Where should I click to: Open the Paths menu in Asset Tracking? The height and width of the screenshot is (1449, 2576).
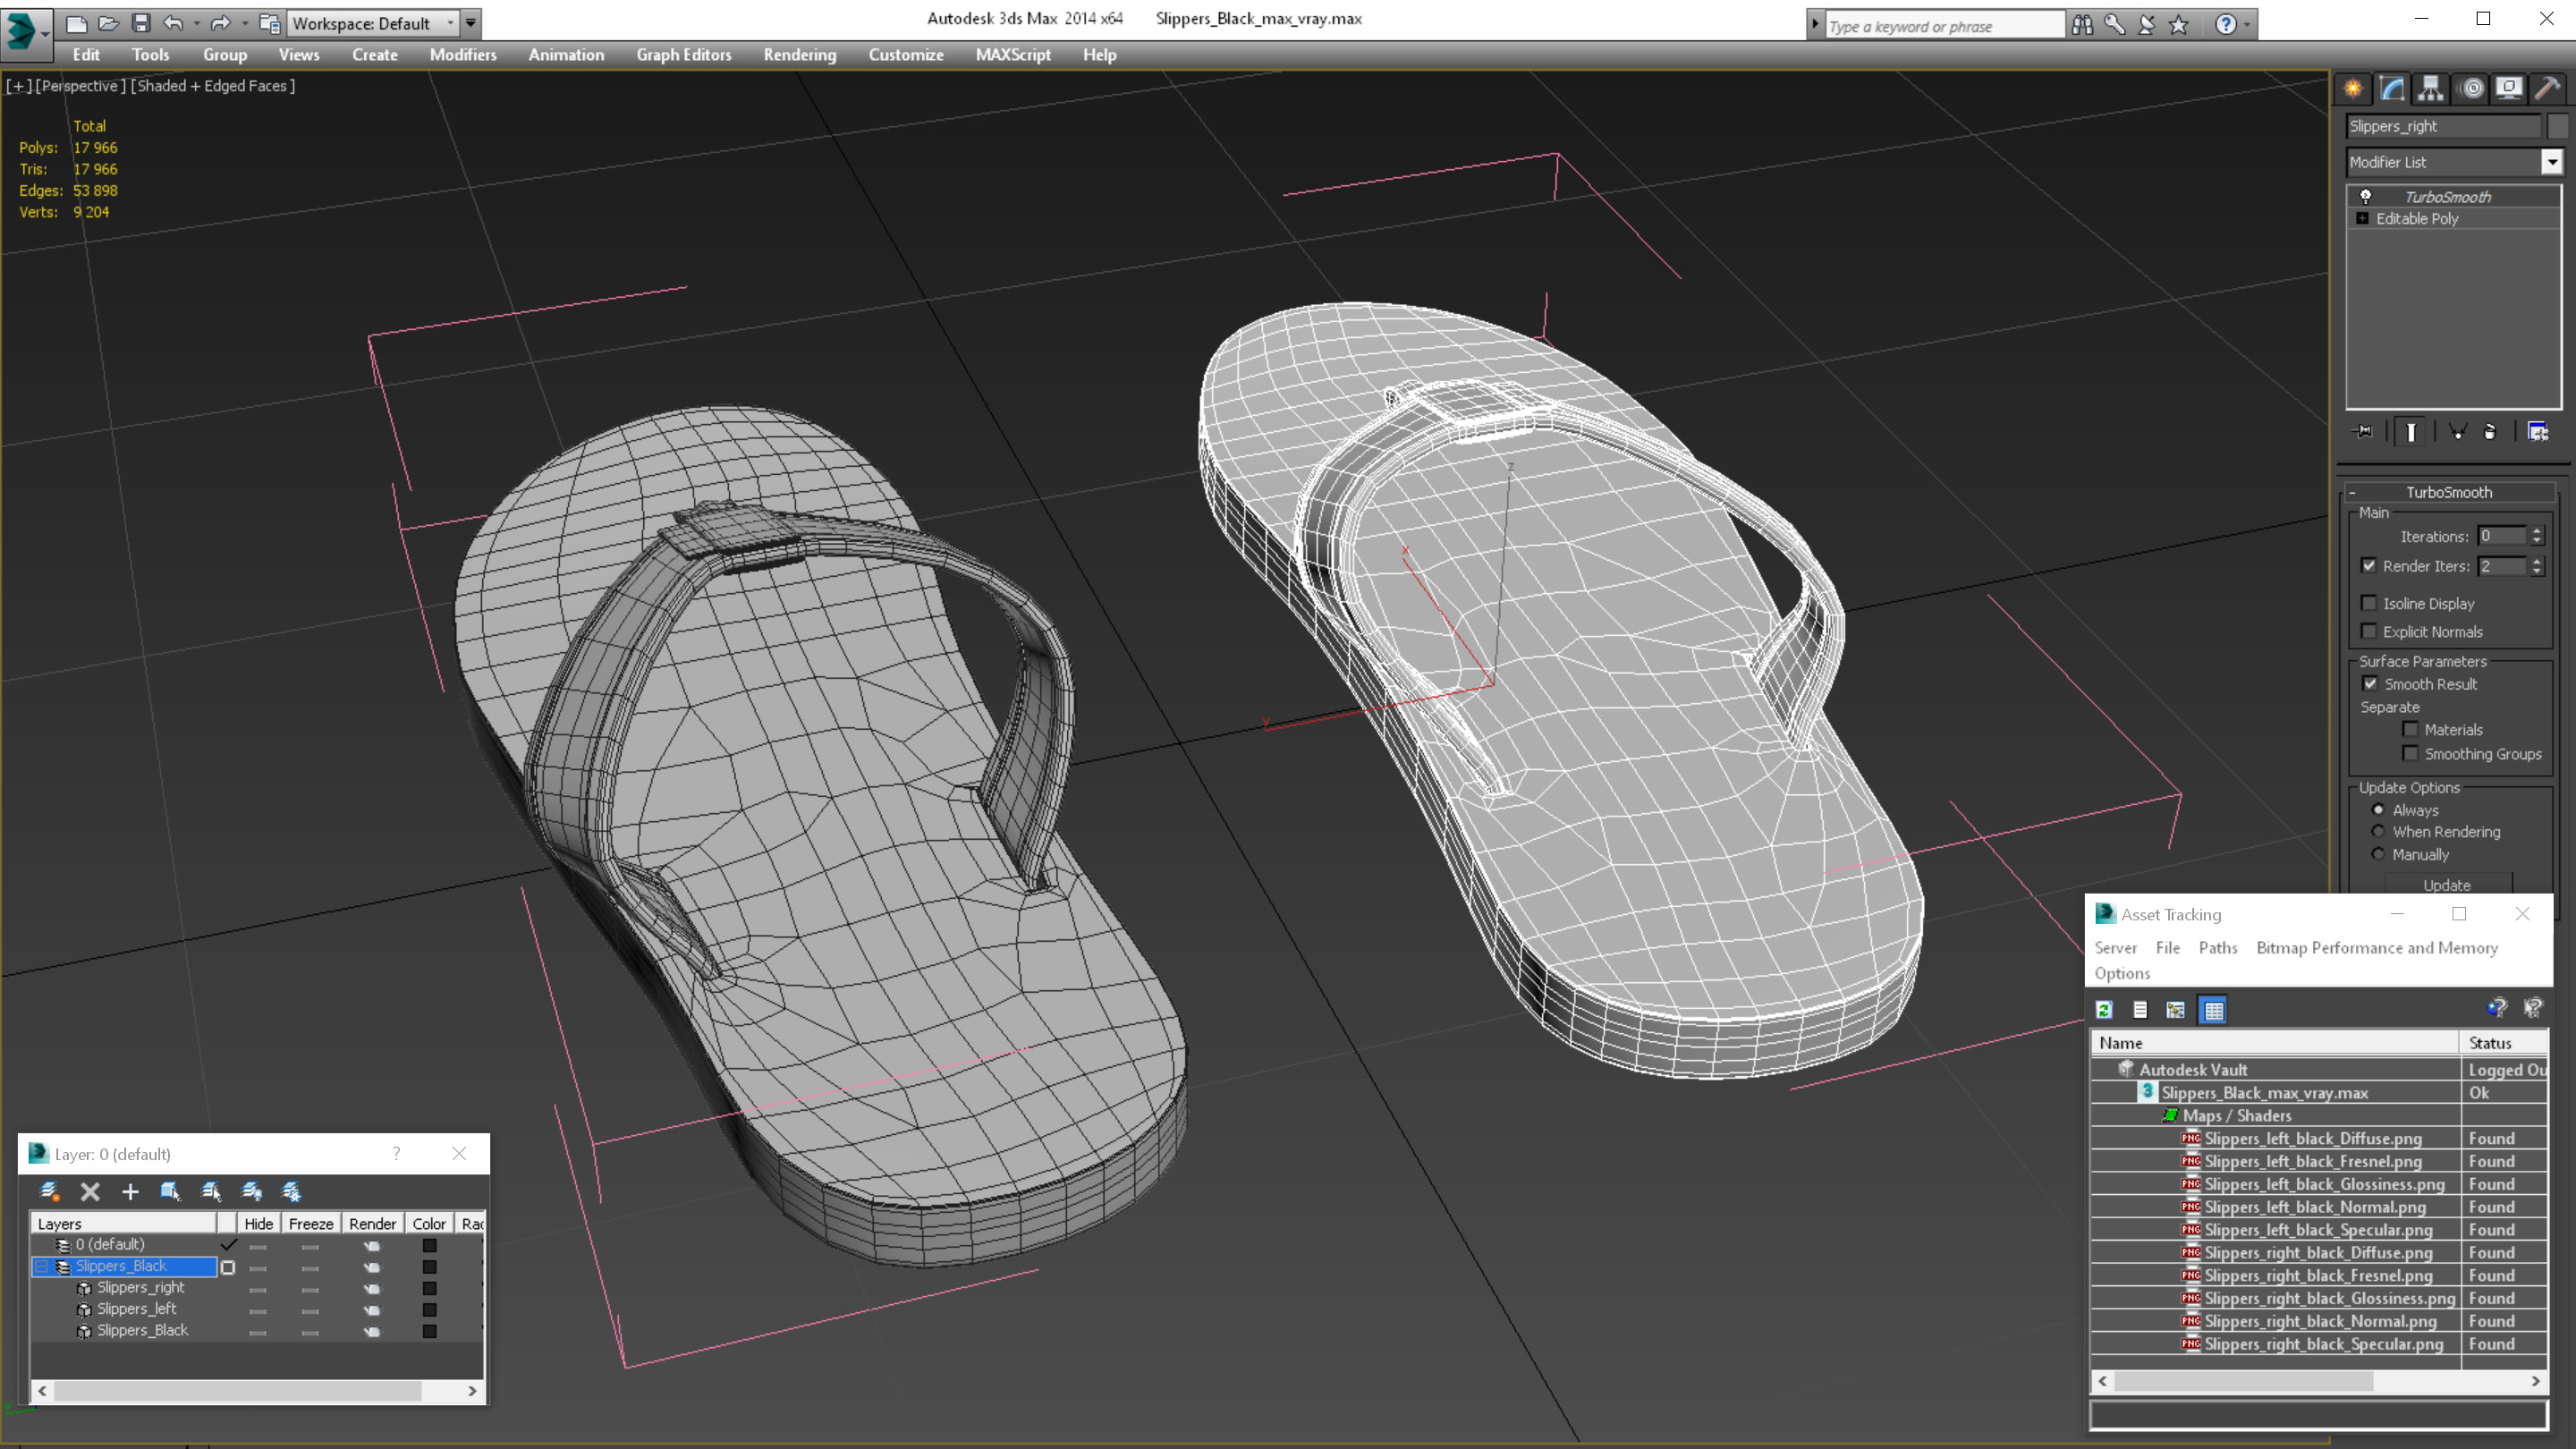[2217, 947]
